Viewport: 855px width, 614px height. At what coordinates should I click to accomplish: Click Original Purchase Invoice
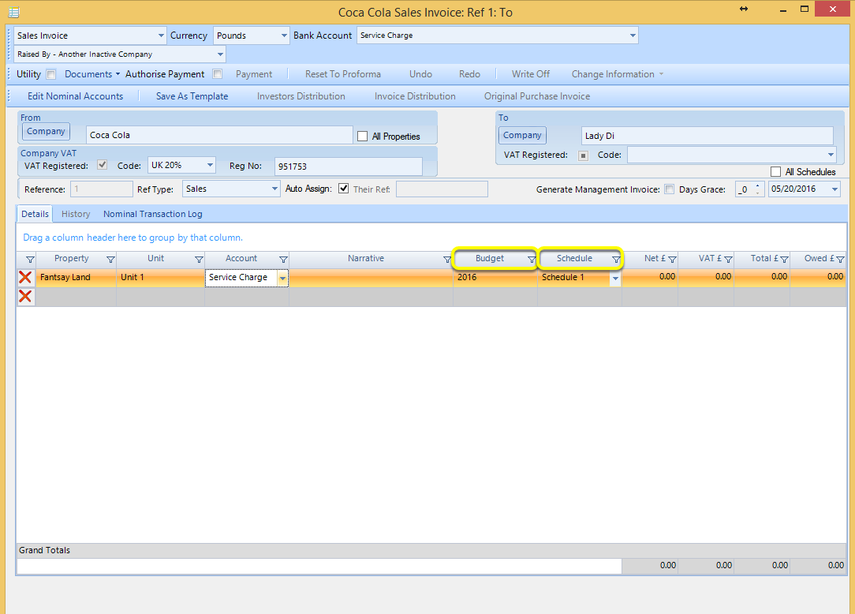click(x=537, y=96)
